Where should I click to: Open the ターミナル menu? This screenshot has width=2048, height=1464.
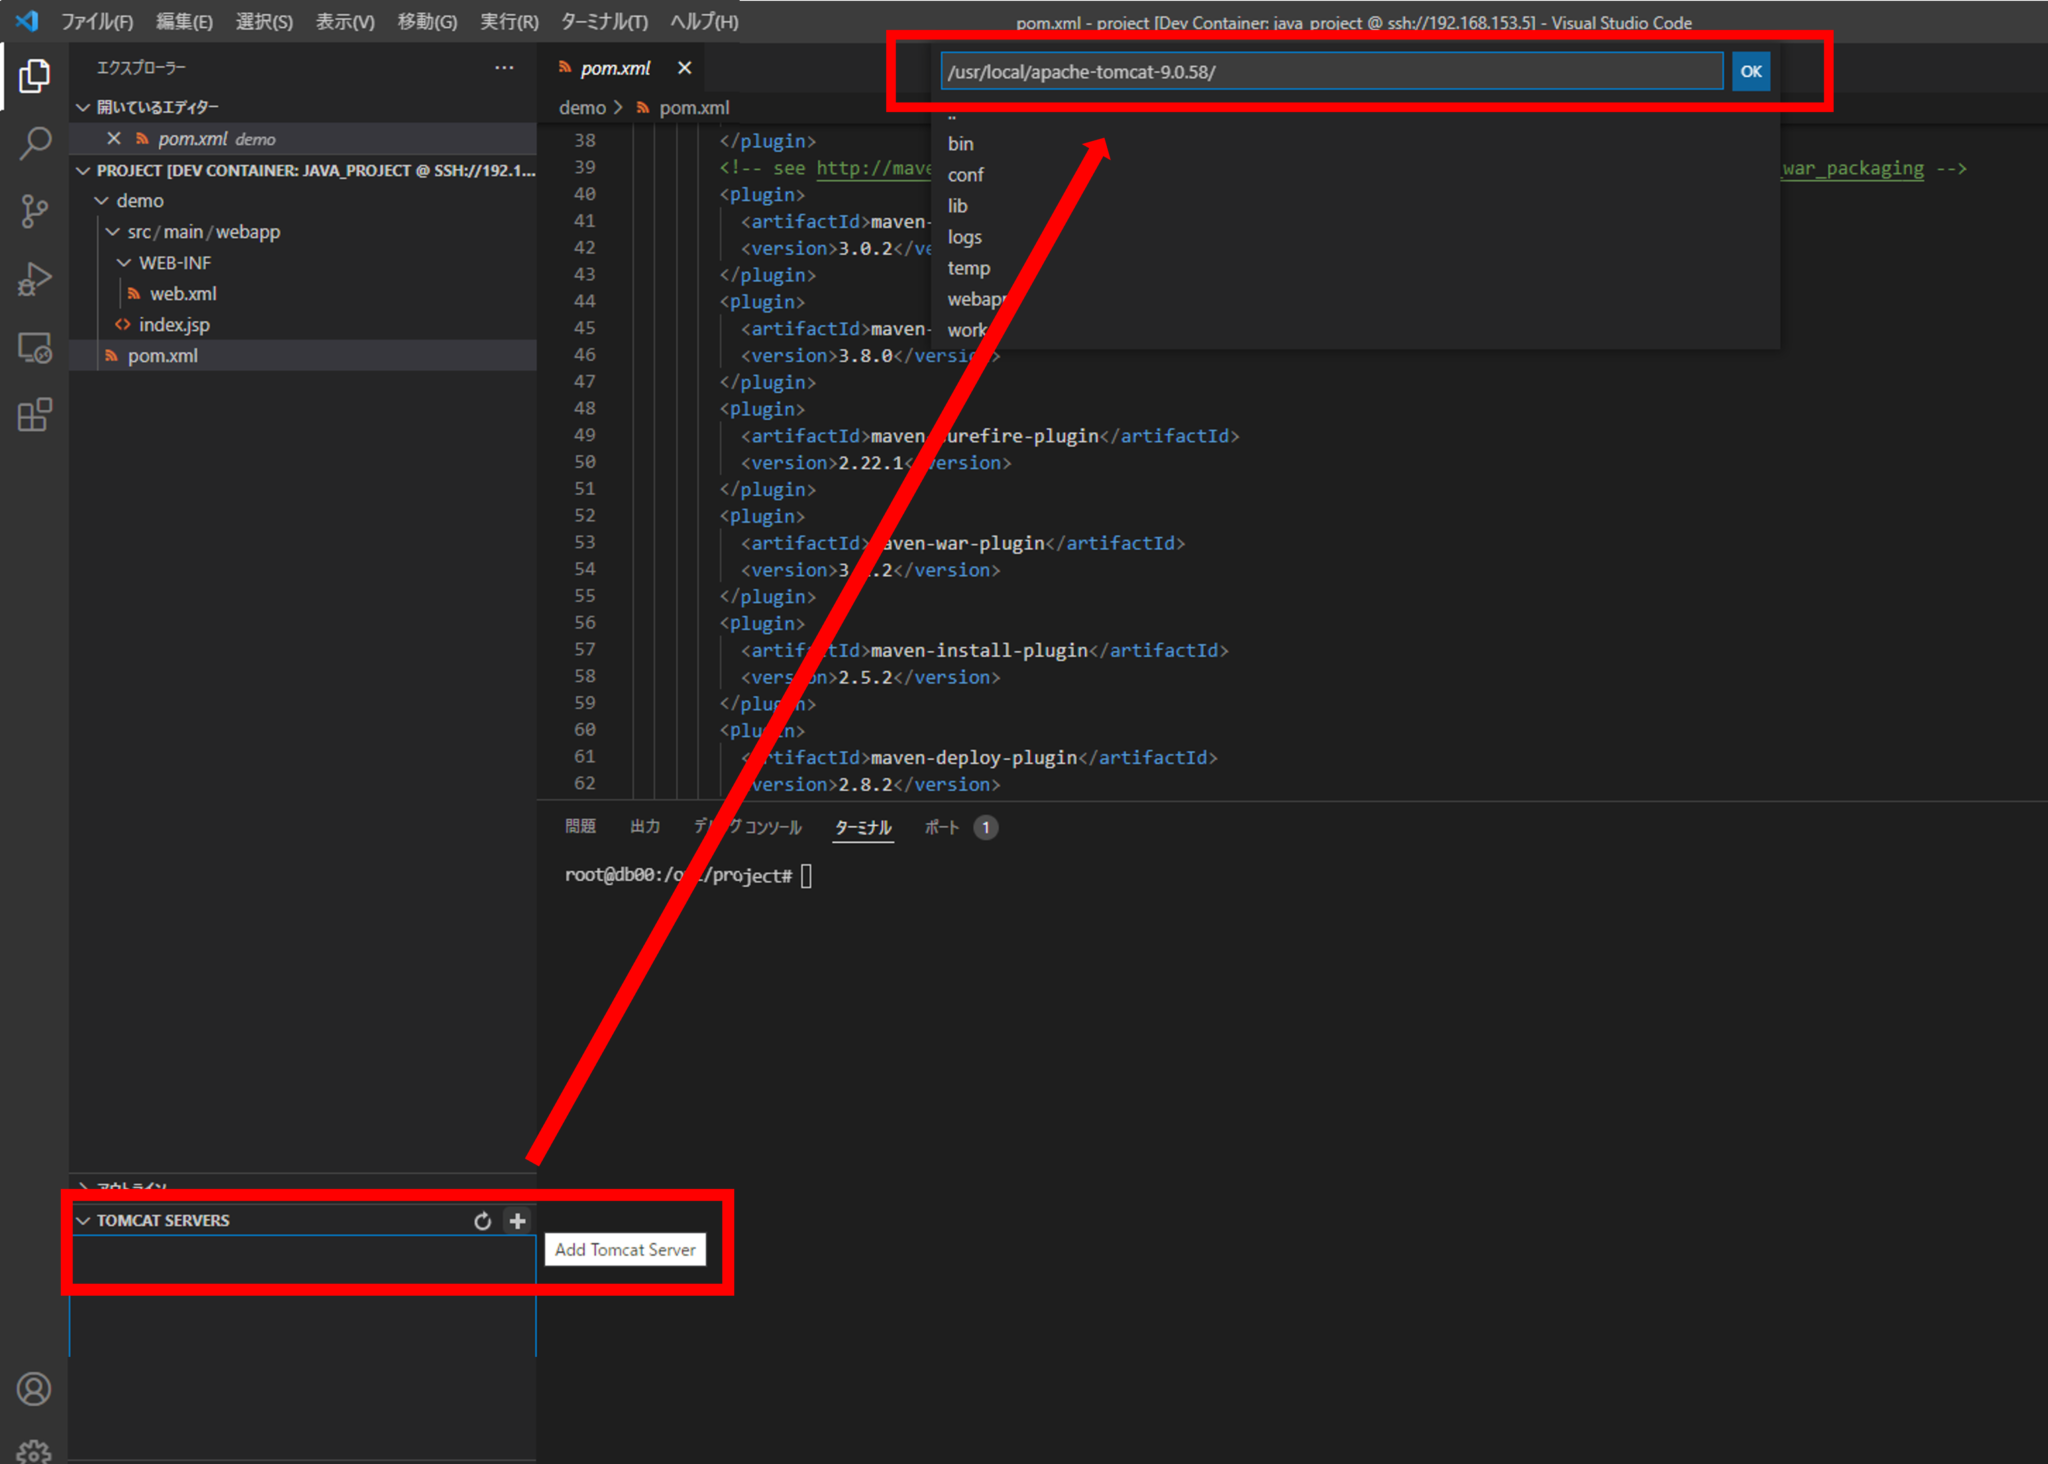pyautogui.click(x=604, y=21)
